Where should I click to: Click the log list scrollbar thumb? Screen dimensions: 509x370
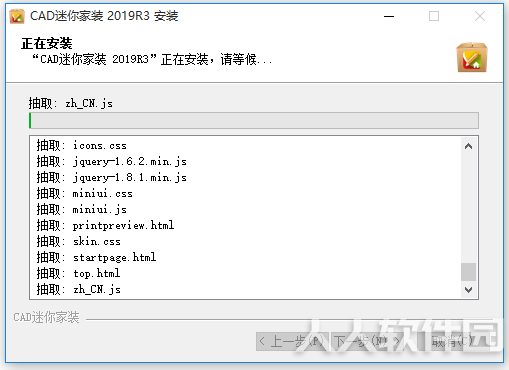click(x=468, y=272)
